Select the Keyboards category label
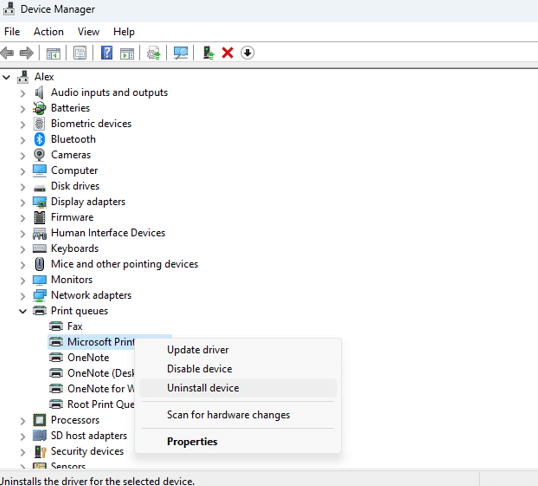The height and width of the screenshot is (486, 538). (74, 248)
